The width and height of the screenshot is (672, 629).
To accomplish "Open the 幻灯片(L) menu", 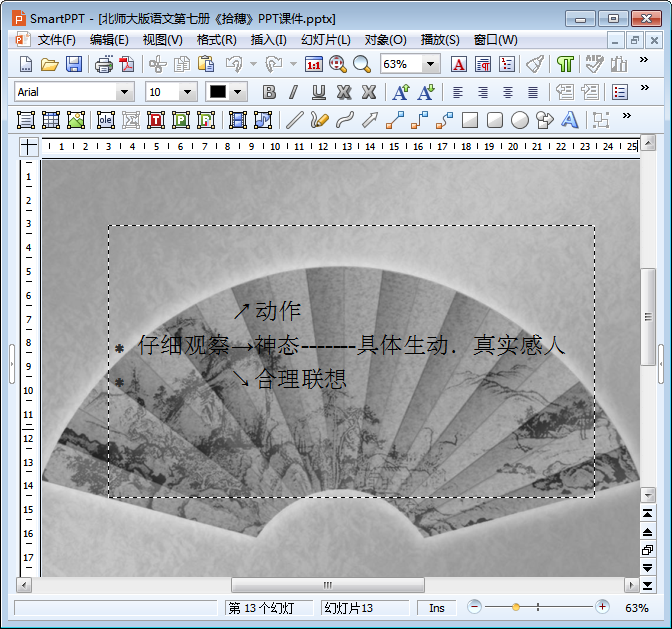I will click(325, 40).
